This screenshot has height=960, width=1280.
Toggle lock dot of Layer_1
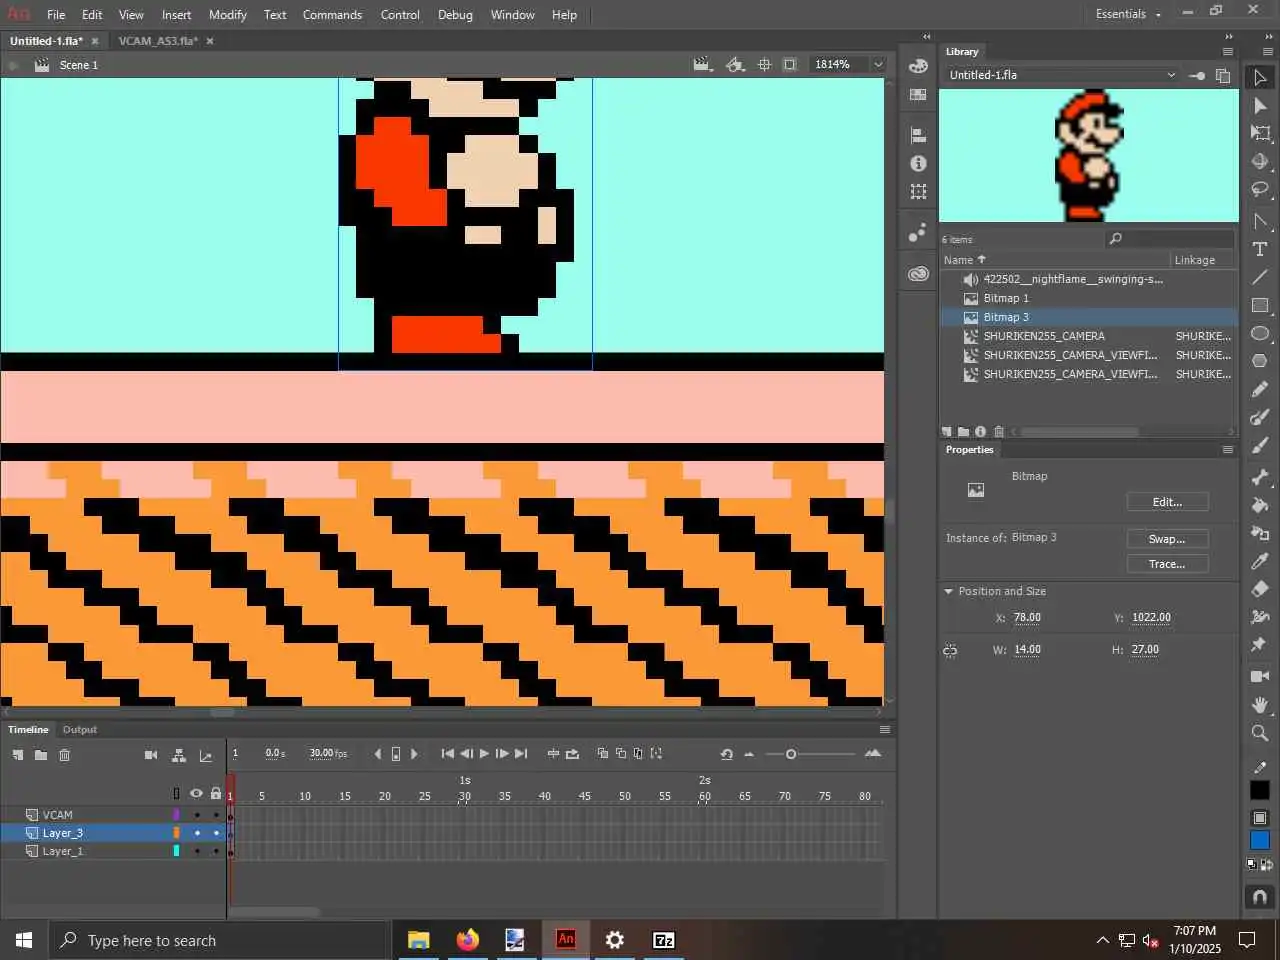pyautogui.click(x=216, y=851)
